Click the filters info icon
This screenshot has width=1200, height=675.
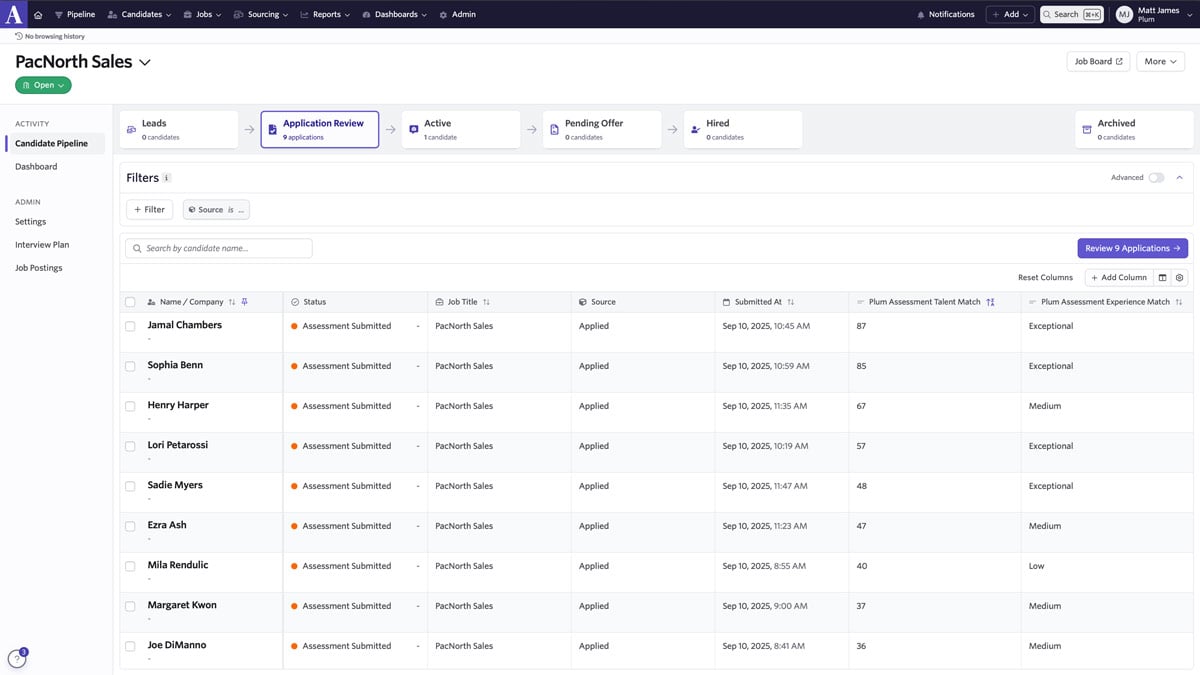pyautogui.click(x=167, y=178)
